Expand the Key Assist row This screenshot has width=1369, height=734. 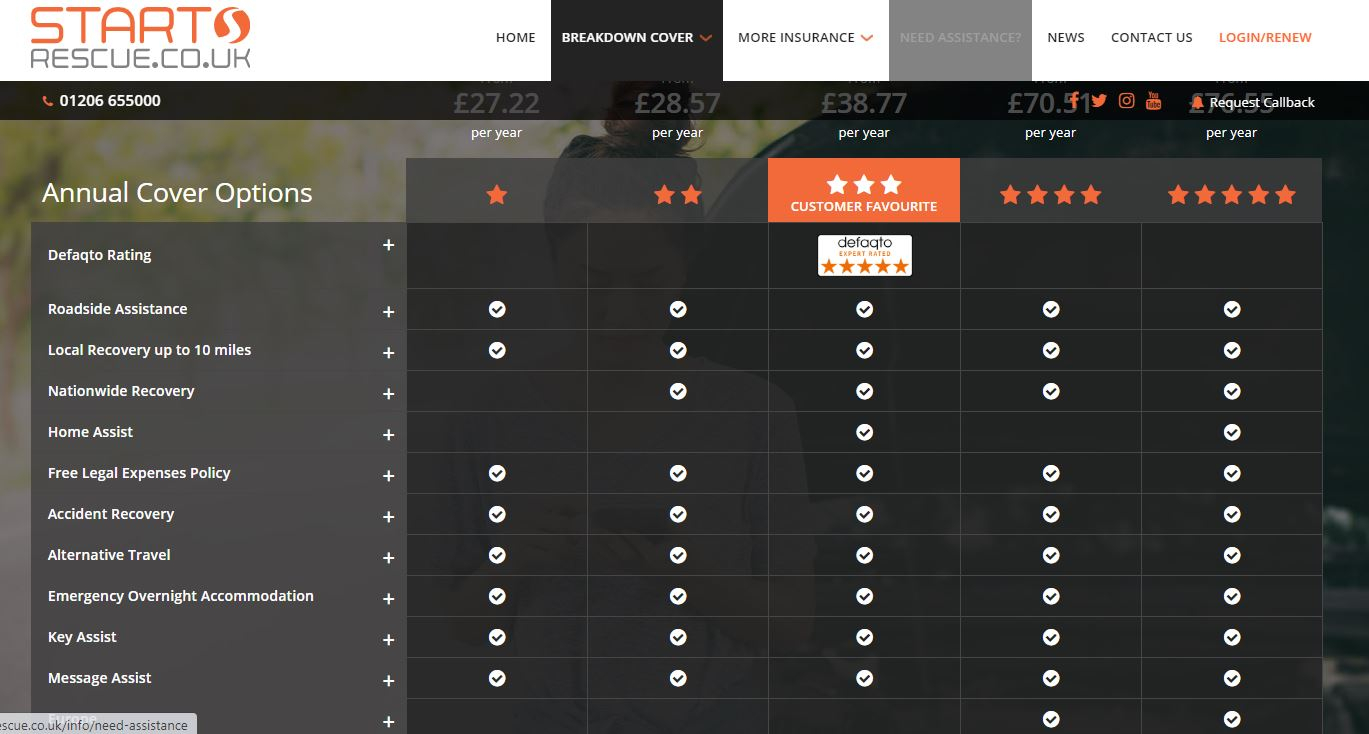coord(388,640)
